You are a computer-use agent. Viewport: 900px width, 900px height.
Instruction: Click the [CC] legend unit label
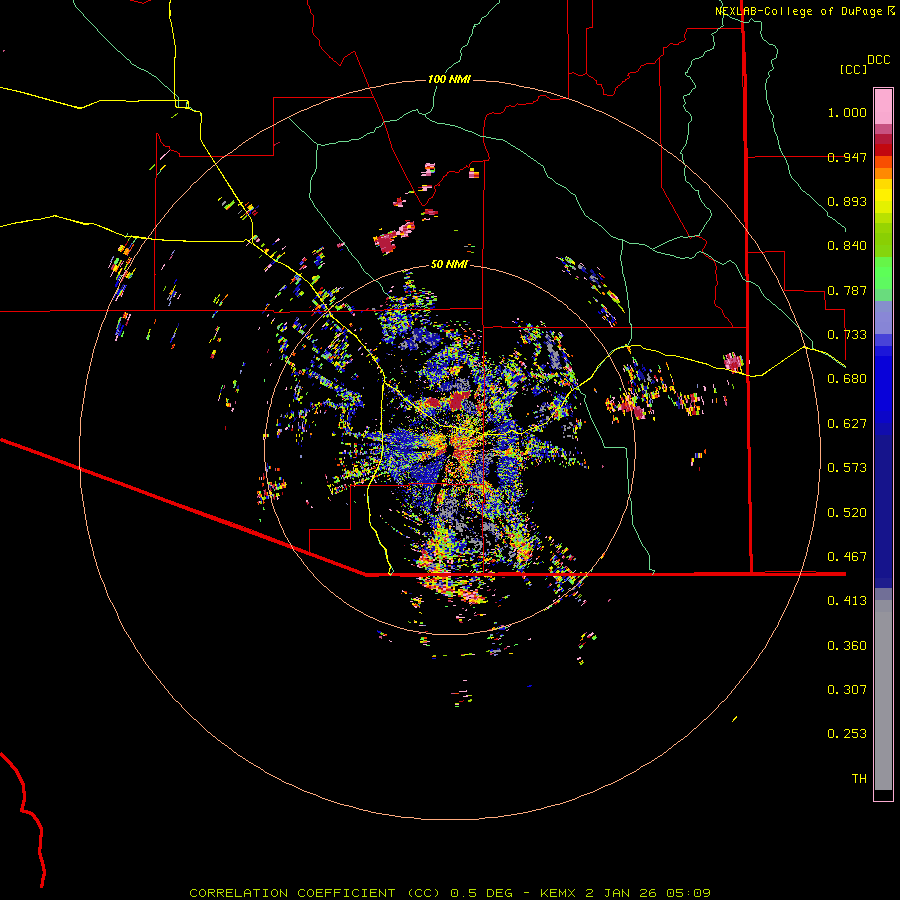pyautogui.click(x=853, y=69)
